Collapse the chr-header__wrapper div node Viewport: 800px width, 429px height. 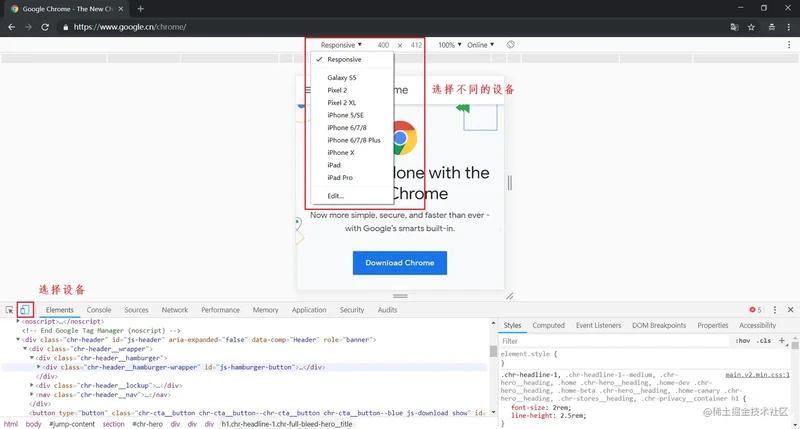24,348
